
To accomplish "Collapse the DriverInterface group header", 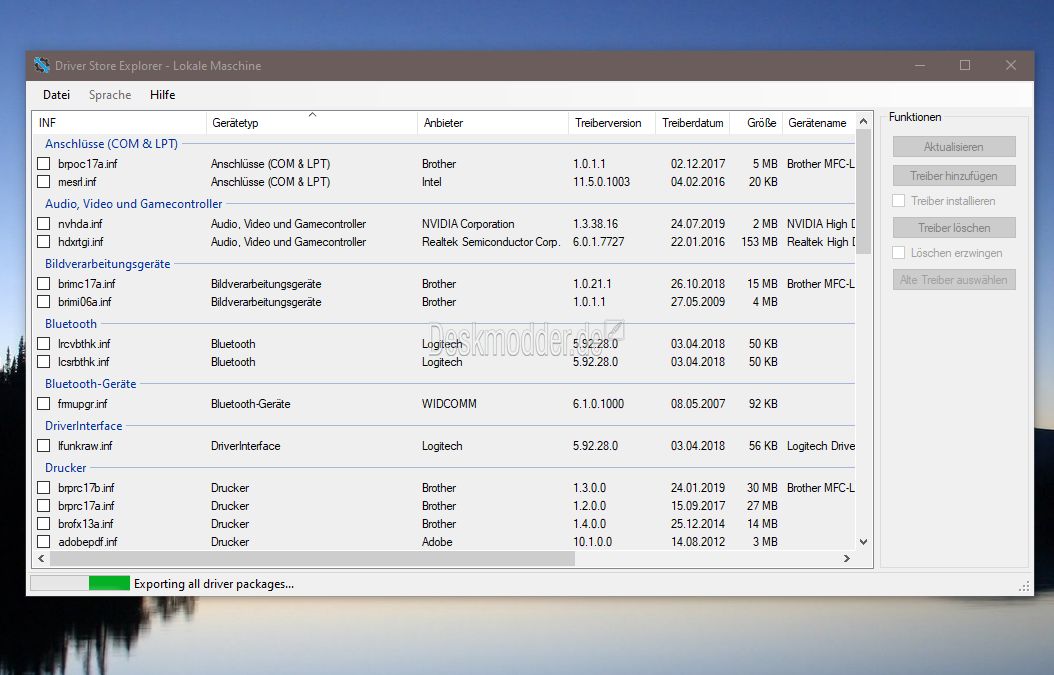I will click(x=83, y=426).
